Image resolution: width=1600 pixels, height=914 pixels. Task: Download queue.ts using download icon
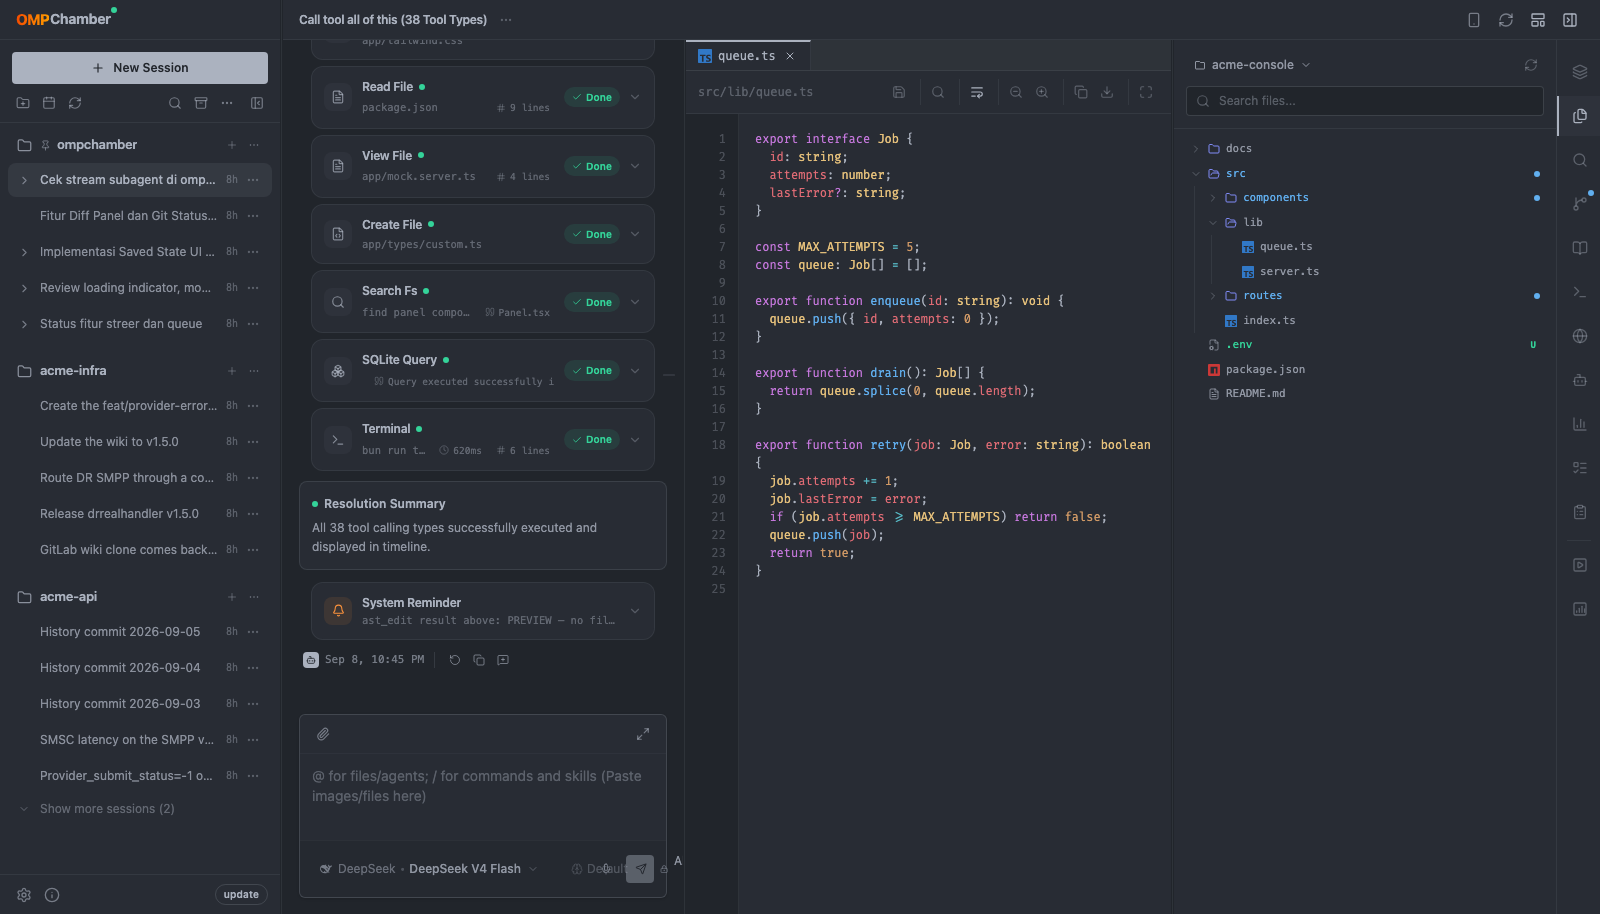[1107, 92]
